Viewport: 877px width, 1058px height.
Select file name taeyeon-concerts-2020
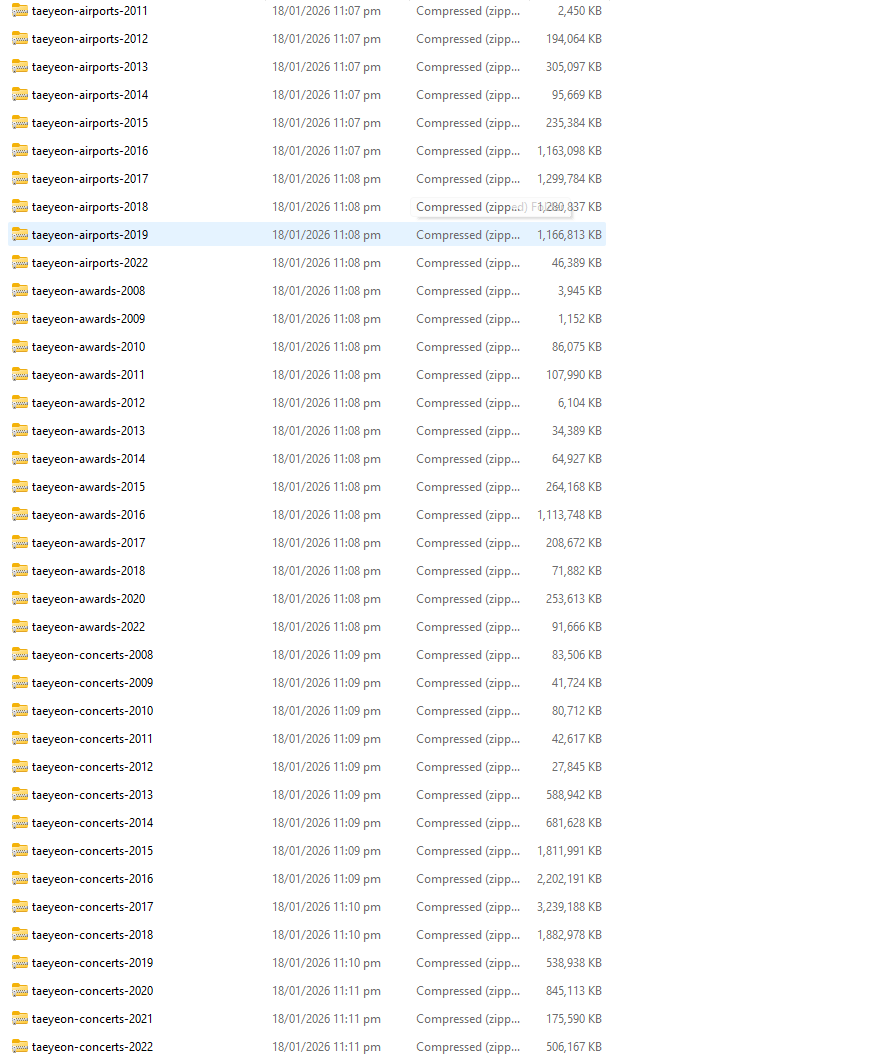click(x=92, y=991)
